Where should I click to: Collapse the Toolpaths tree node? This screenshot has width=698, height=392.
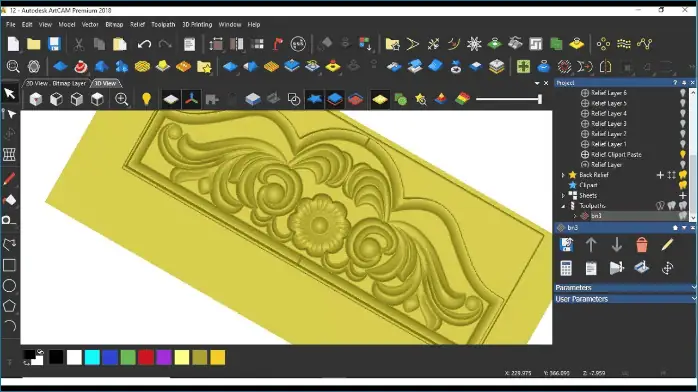point(563,206)
